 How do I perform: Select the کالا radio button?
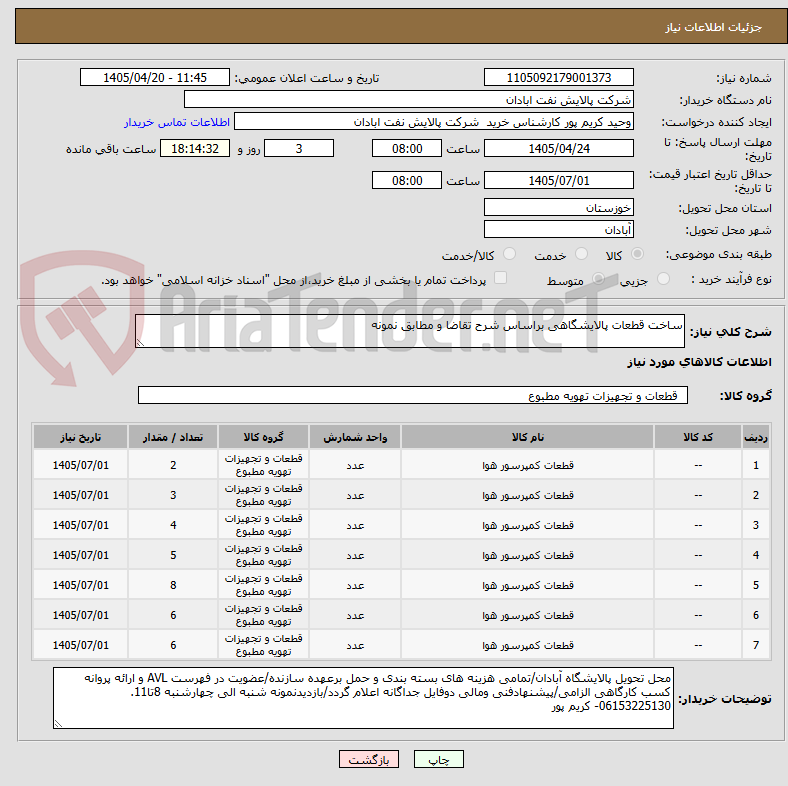(x=637, y=254)
